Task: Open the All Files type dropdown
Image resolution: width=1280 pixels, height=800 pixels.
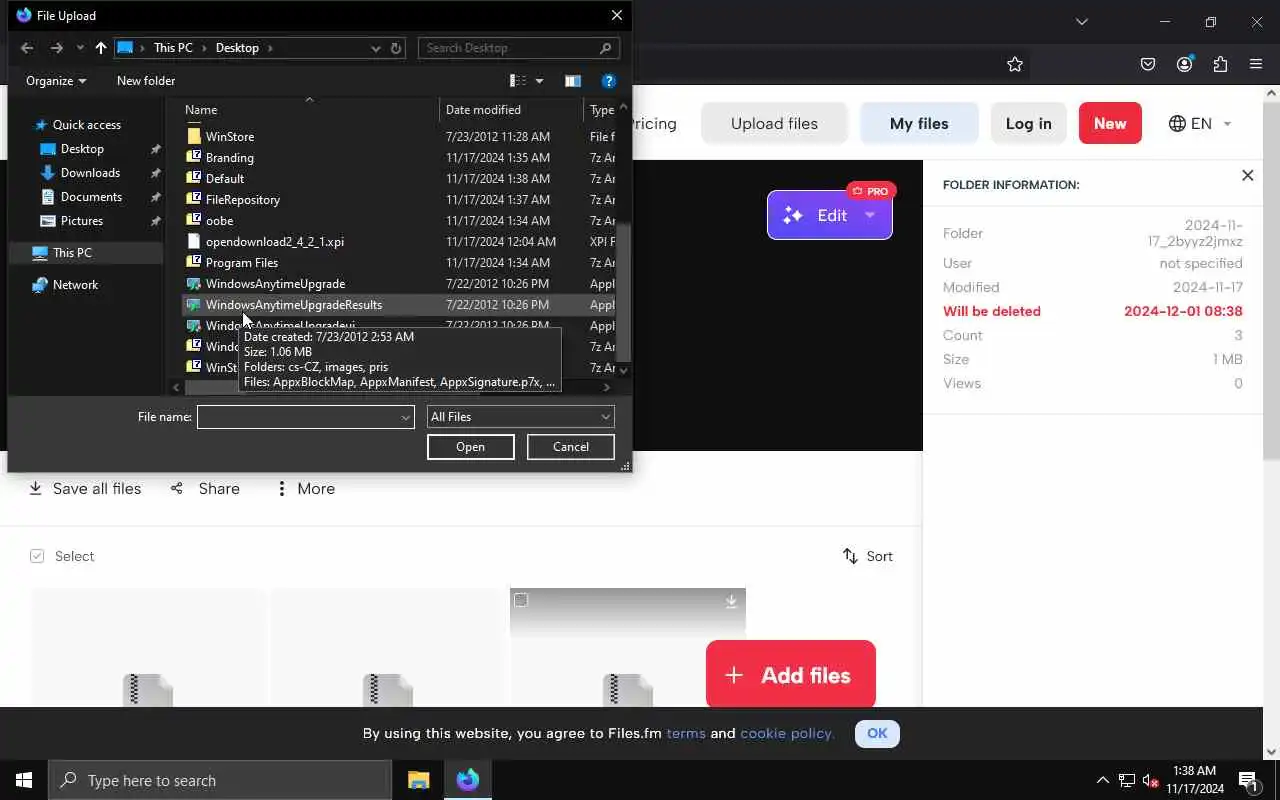Action: [520, 417]
